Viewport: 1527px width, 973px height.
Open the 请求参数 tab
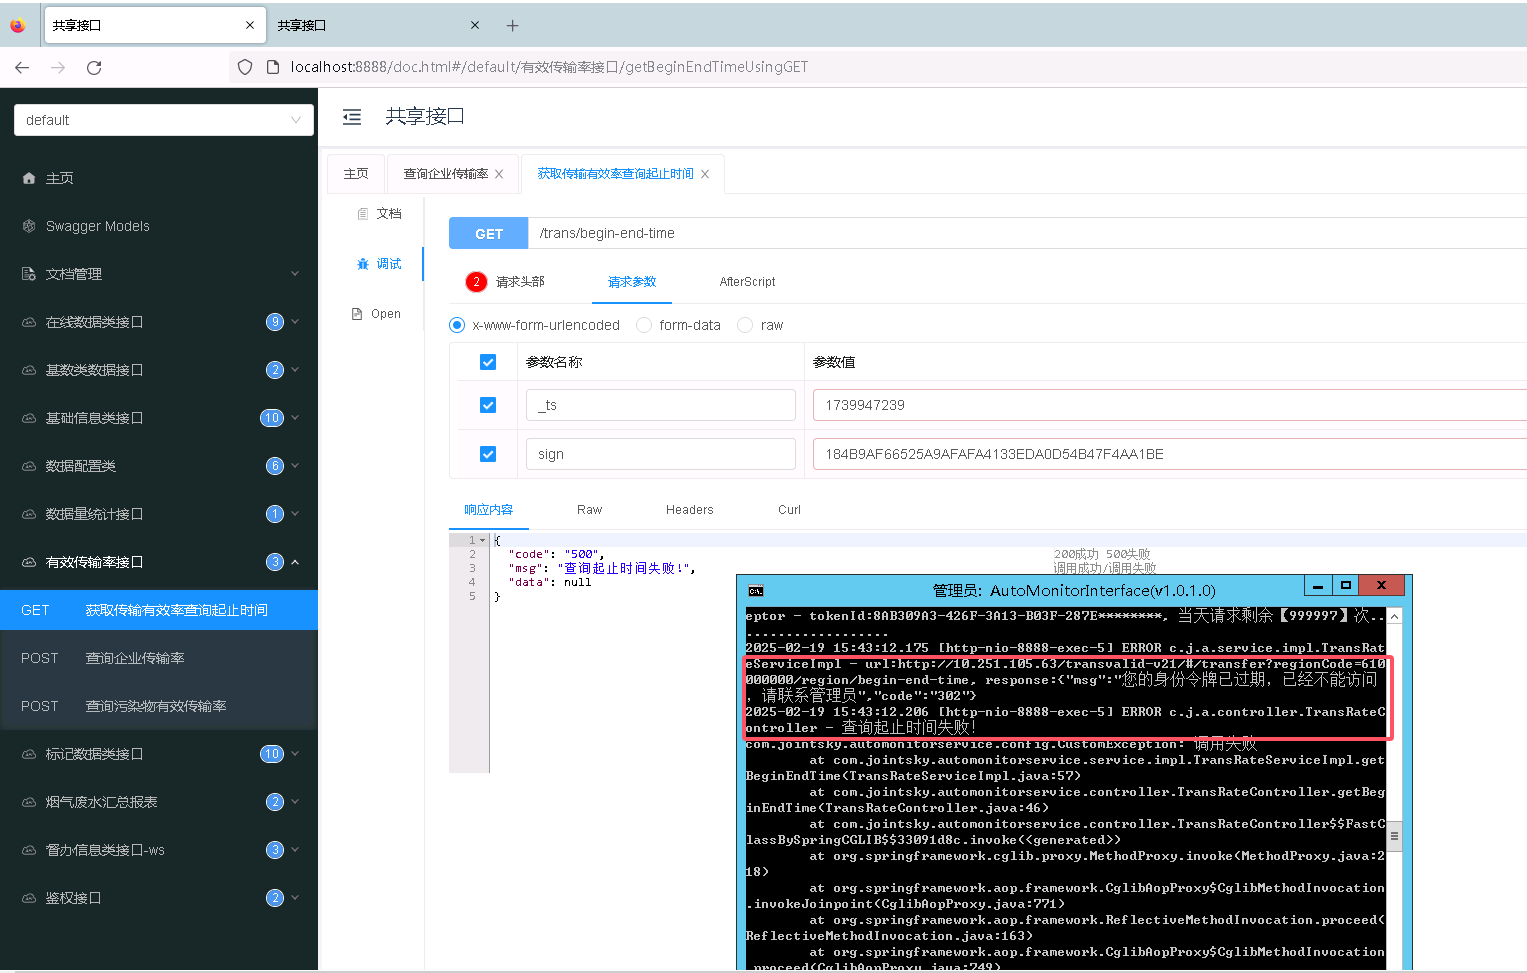tap(632, 282)
